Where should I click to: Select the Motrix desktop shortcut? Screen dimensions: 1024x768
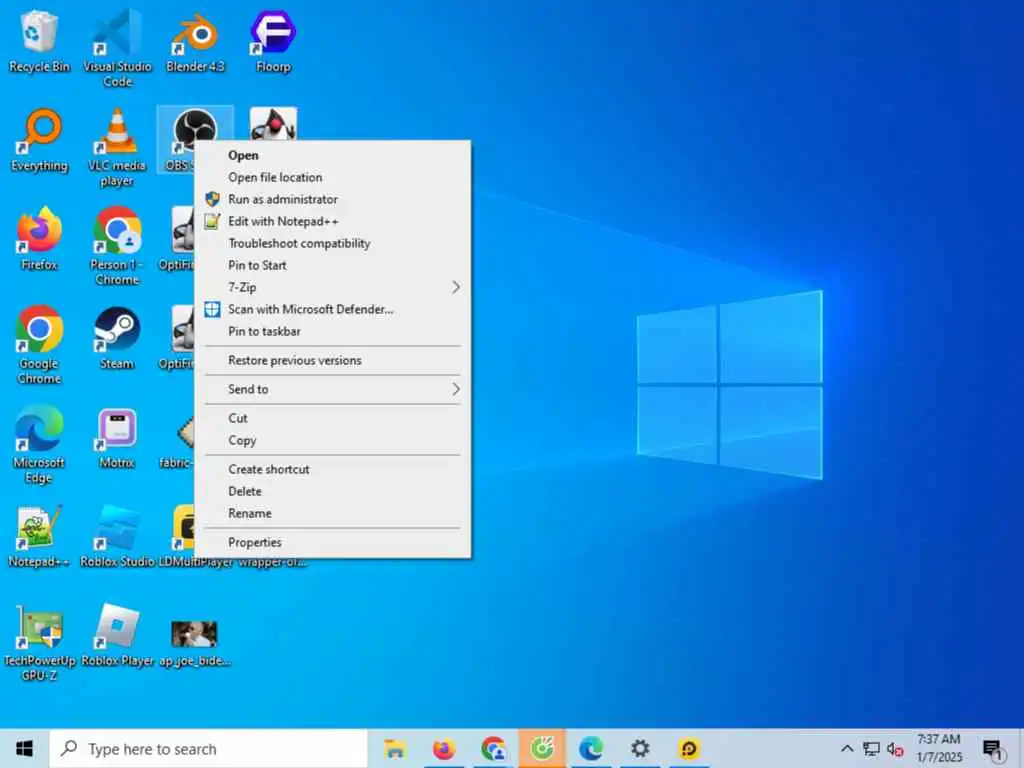pos(117,438)
